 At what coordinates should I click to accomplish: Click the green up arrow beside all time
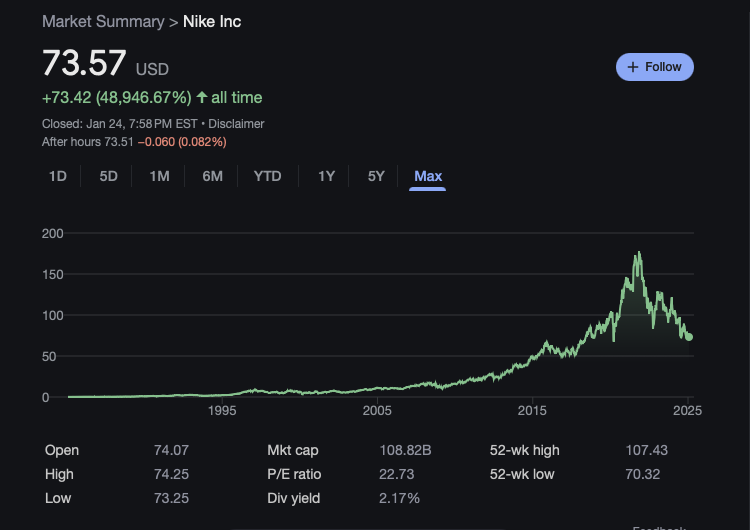[202, 97]
